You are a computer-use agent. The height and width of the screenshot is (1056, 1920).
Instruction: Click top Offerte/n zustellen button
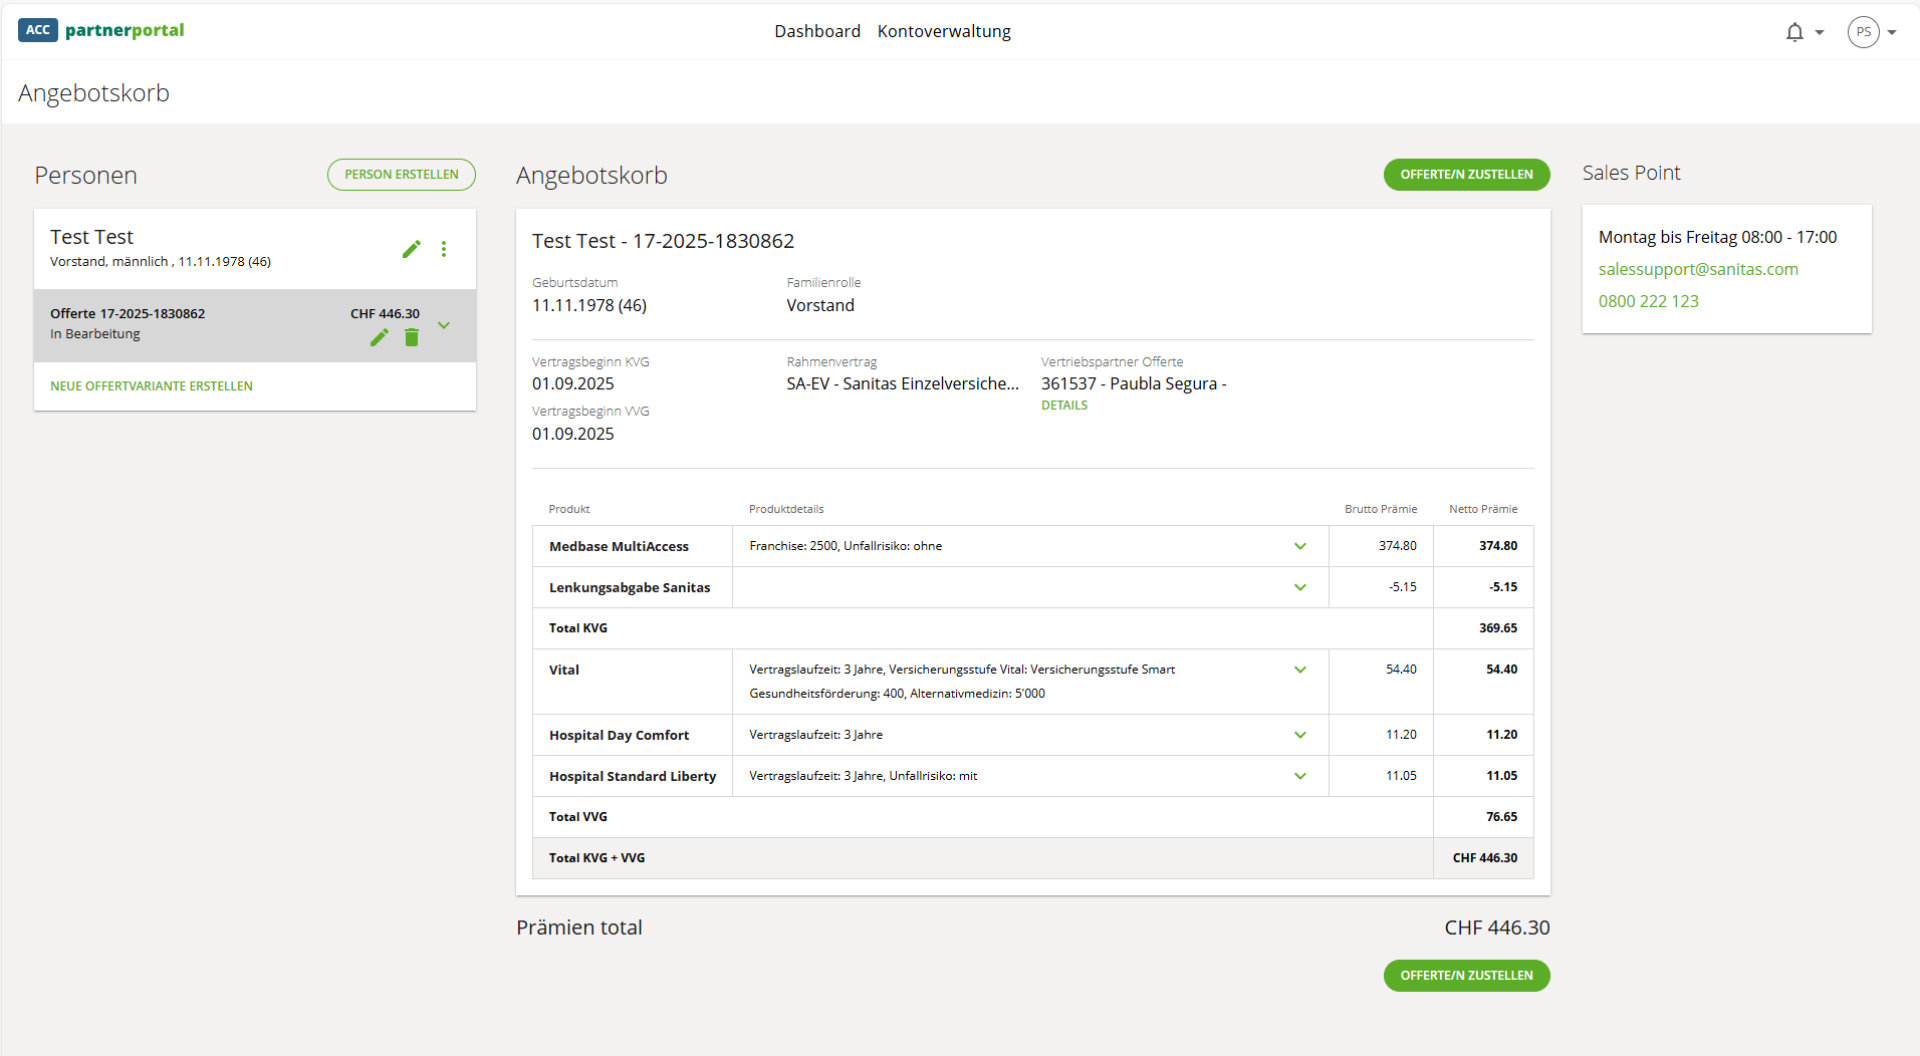(1466, 174)
